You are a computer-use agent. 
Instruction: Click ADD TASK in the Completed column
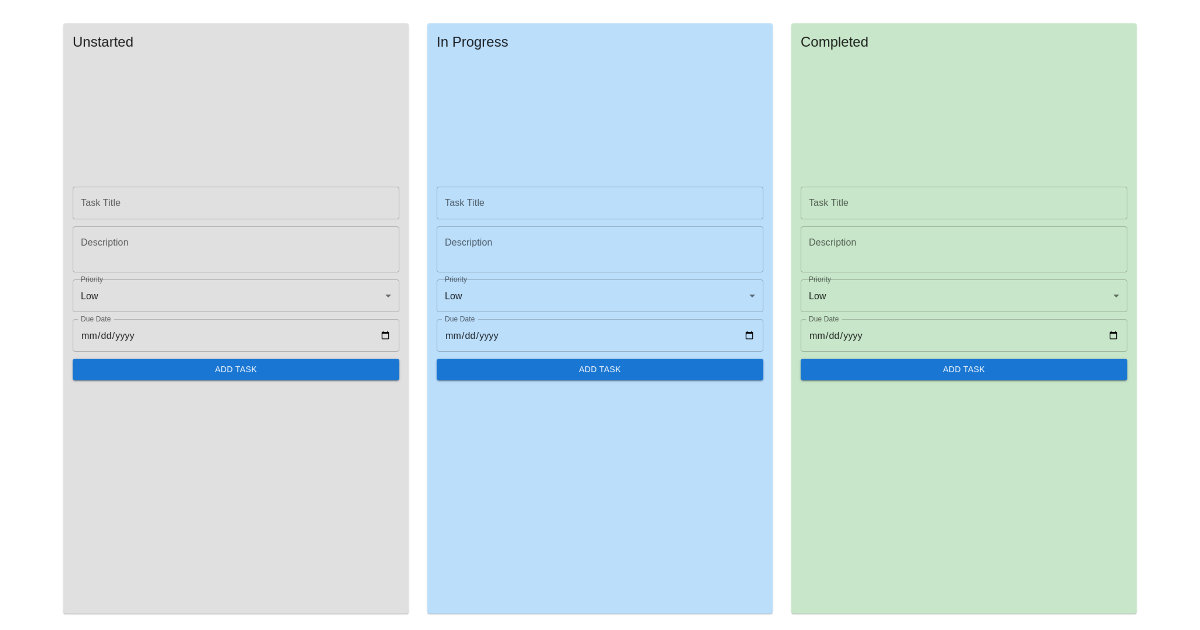pos(963,369)
